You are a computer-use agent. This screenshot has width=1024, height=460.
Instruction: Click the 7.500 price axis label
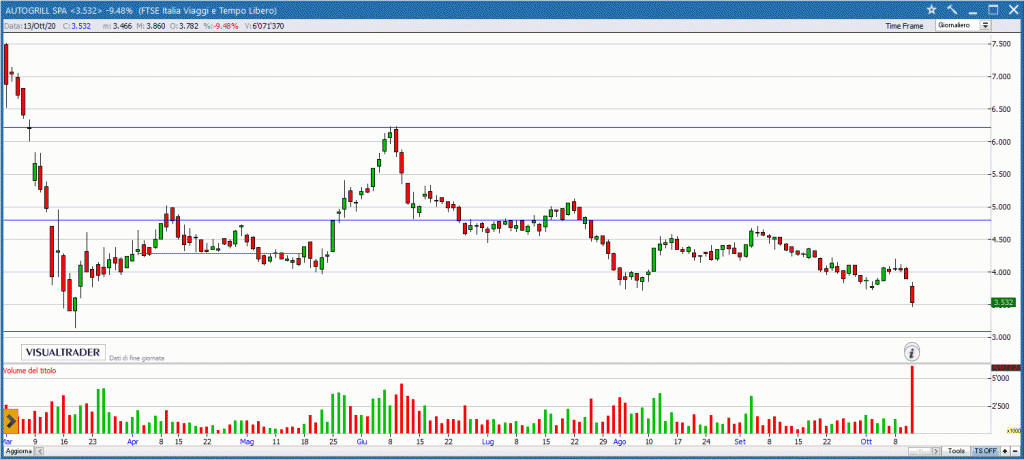1002,44
